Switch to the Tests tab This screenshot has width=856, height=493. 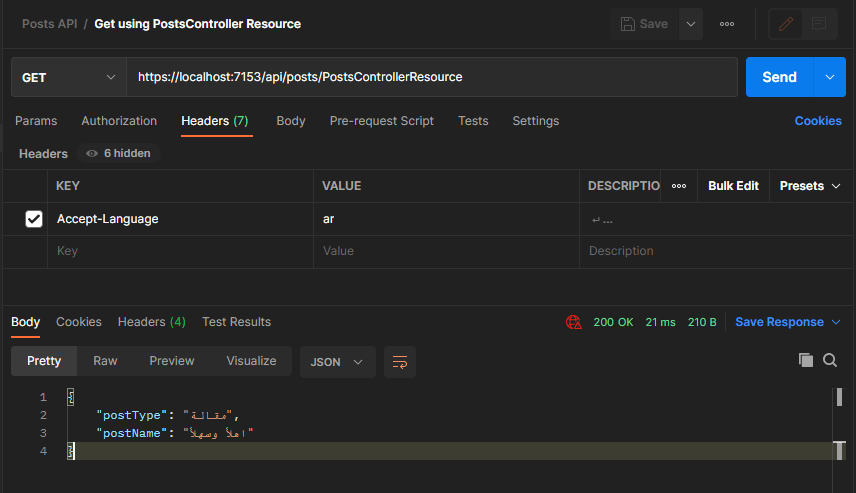click(473, 121)
